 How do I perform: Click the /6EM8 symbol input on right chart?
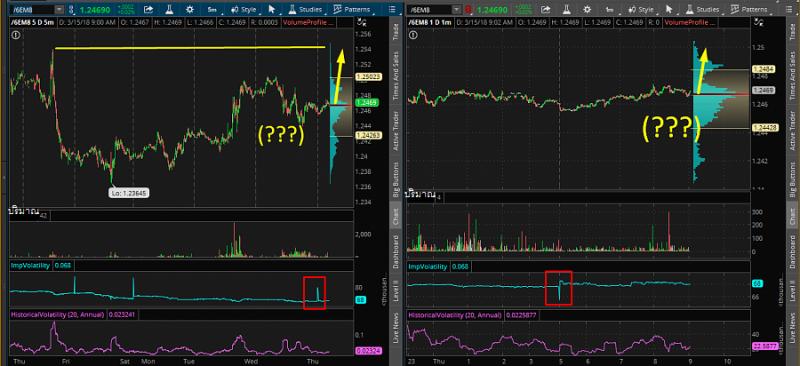coord(430,9)
